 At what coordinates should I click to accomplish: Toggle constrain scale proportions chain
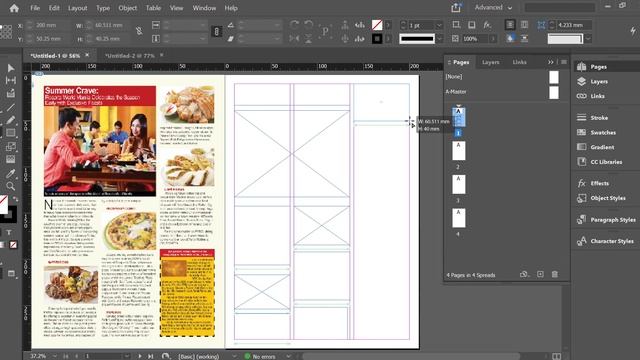(x=217, y=31)
